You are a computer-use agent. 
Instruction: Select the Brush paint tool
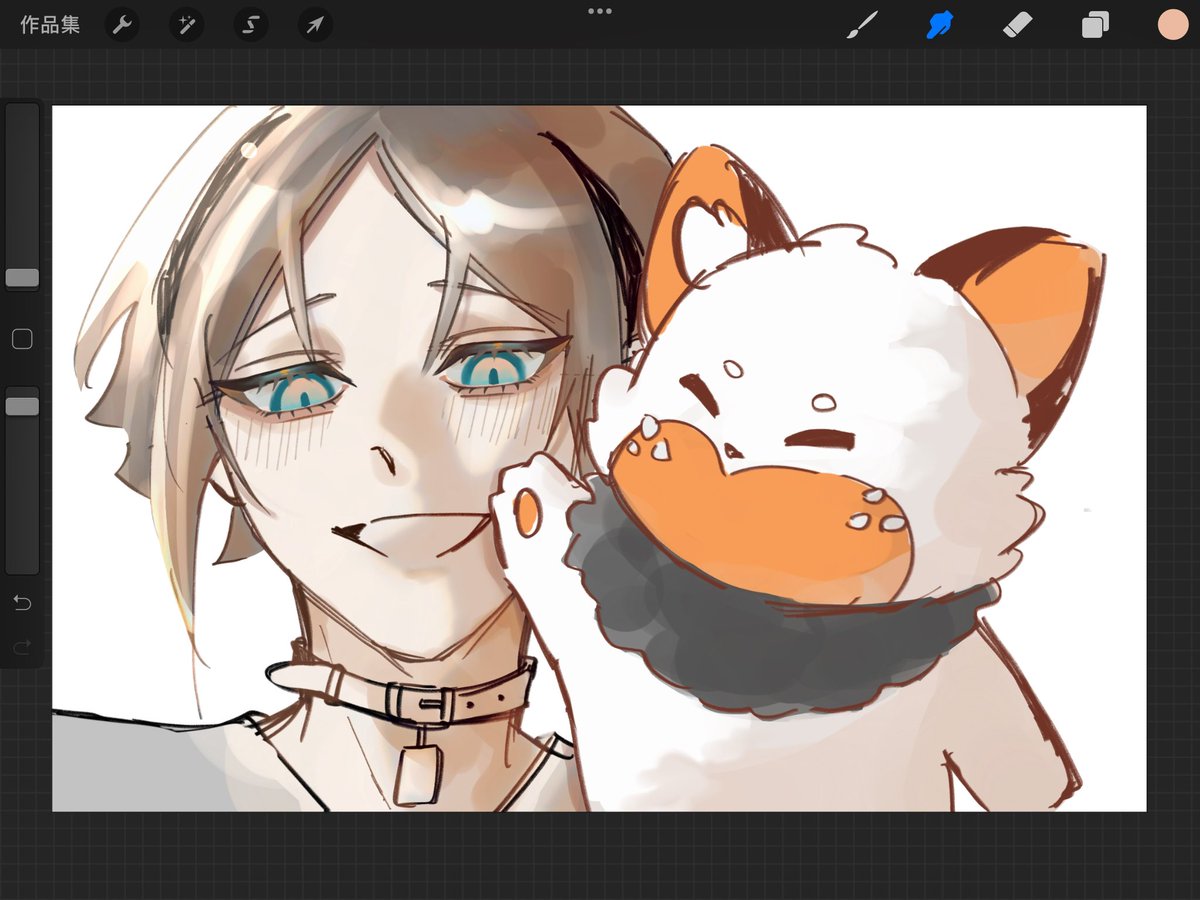[x=862, y=25]
